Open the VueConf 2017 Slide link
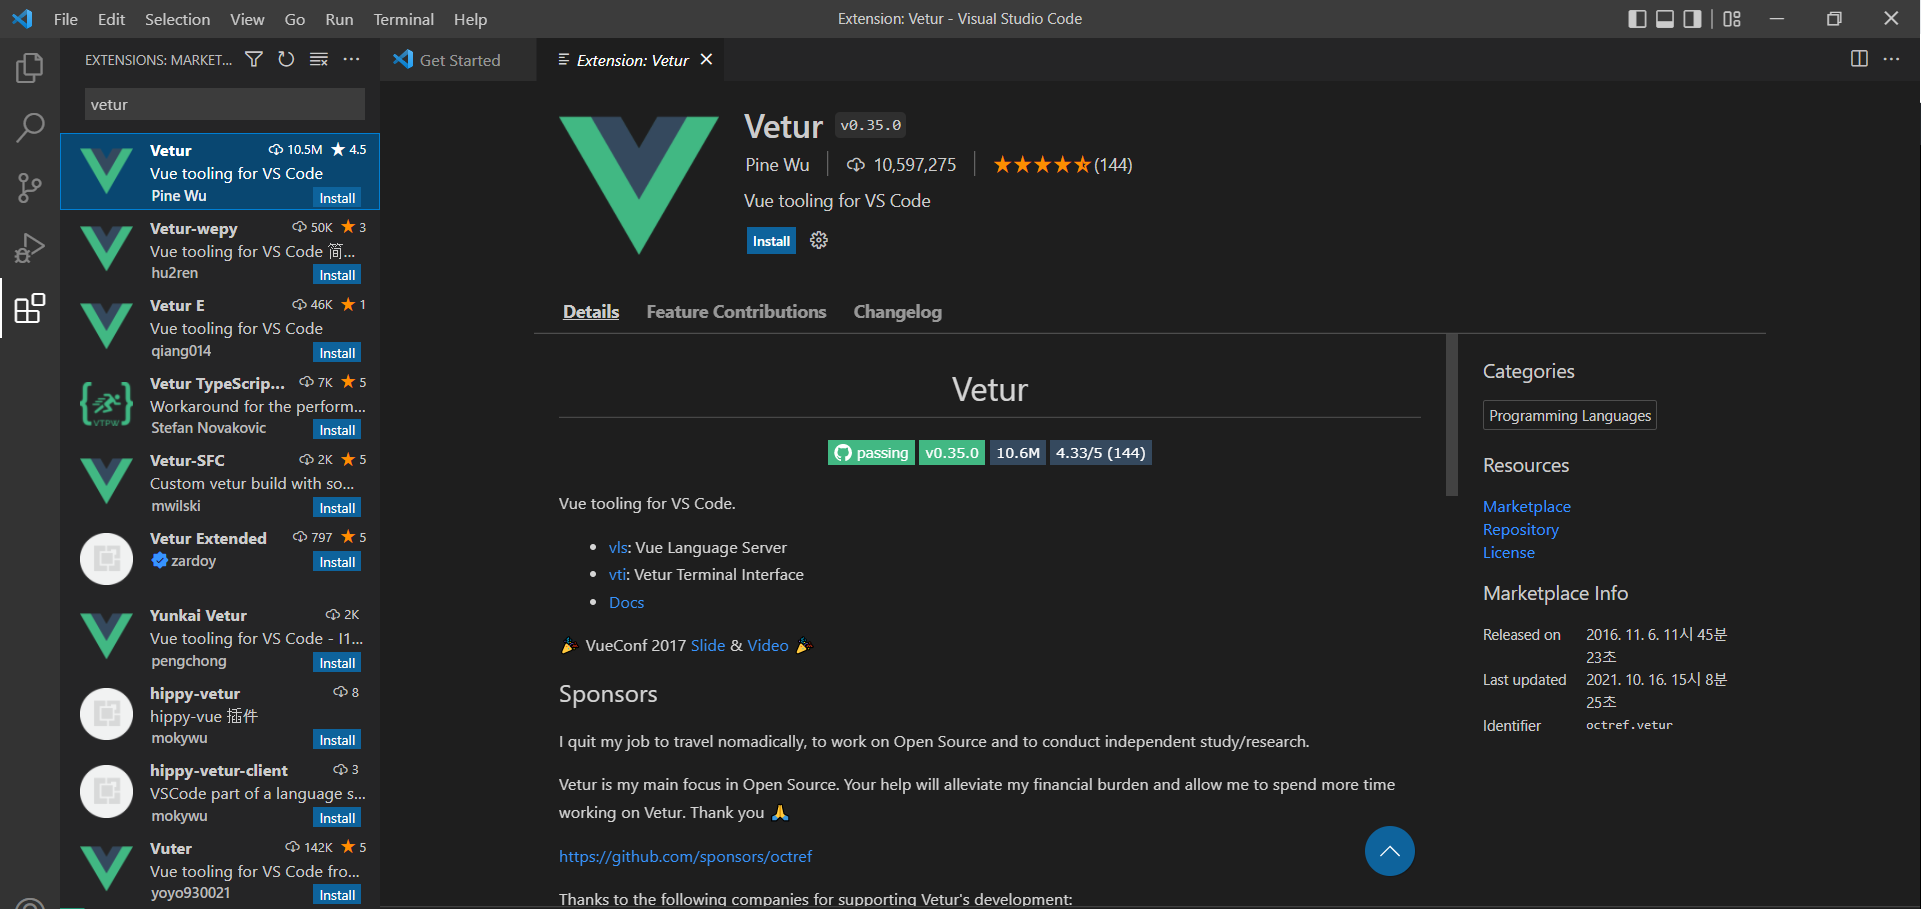 click(x=707, y=646)
